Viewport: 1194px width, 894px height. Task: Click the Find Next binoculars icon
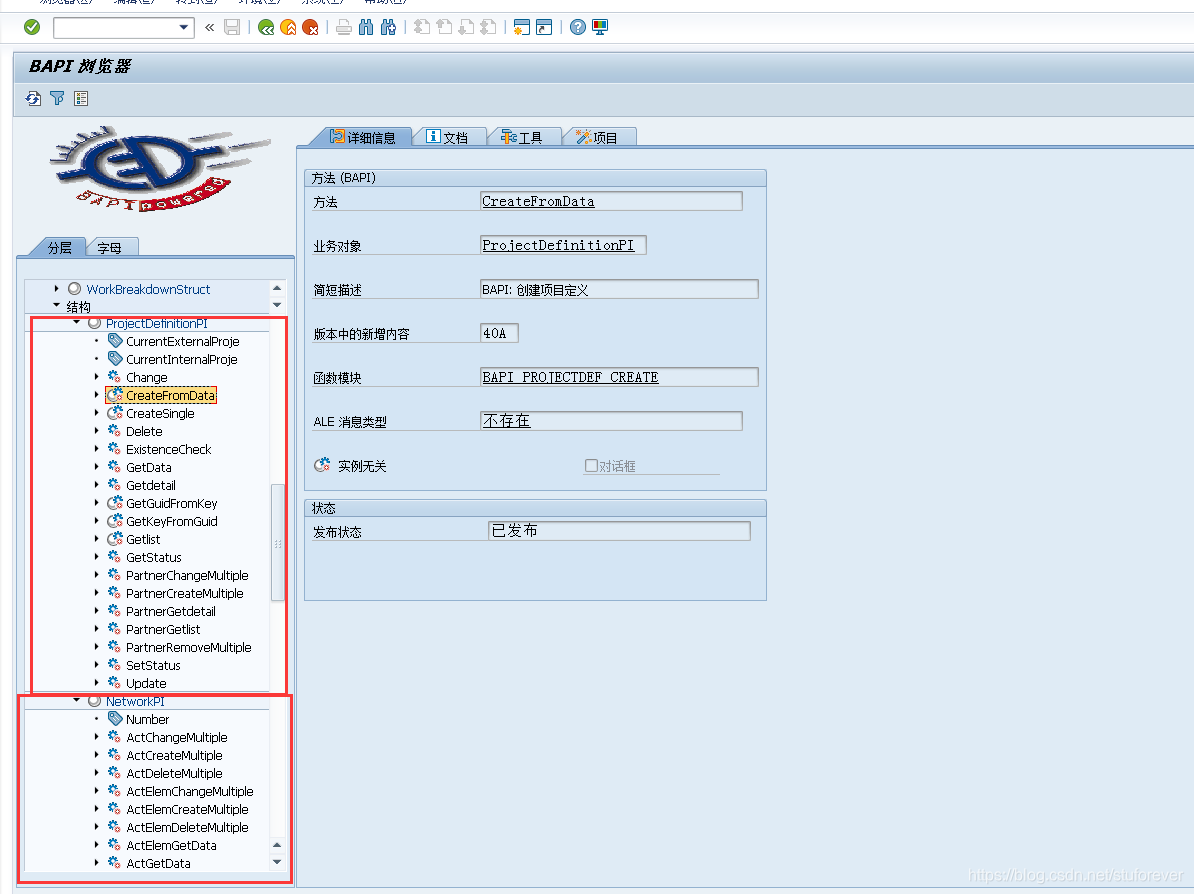click(x=388, y=27)
